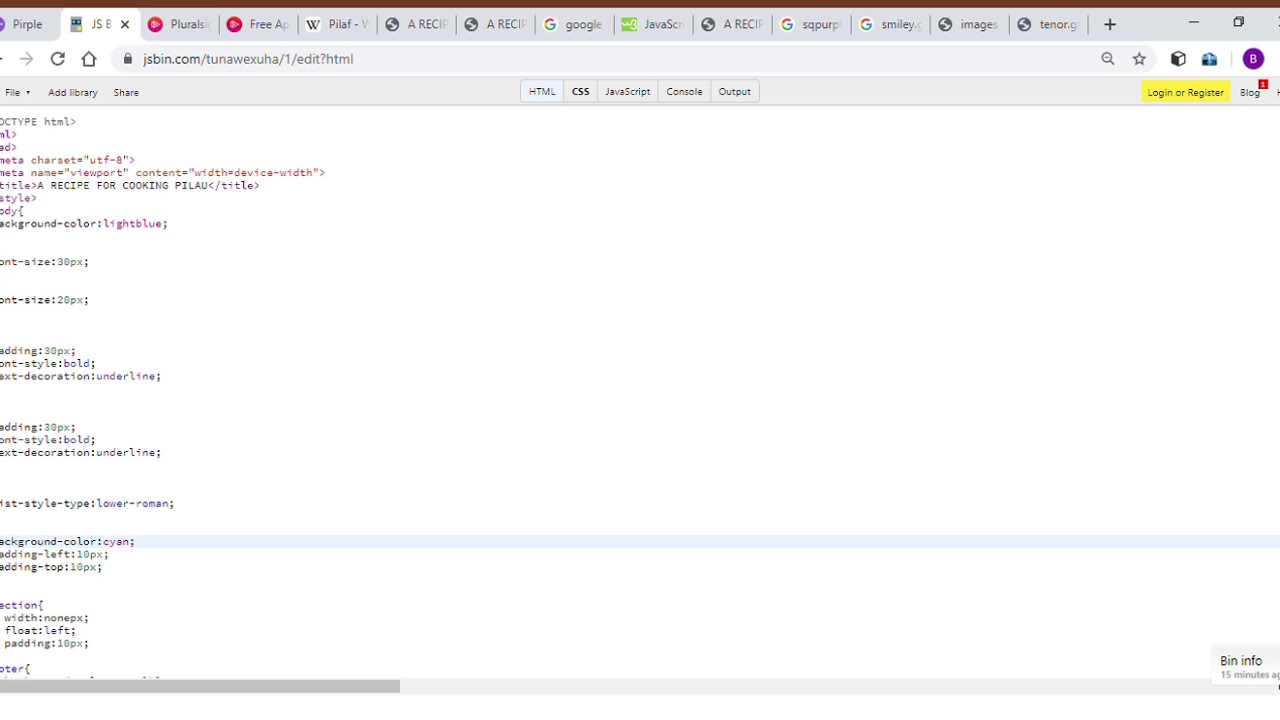This screenshot has height=720, width=1280.
Task: View site information lock icon
Action: (x=128, y=59)
